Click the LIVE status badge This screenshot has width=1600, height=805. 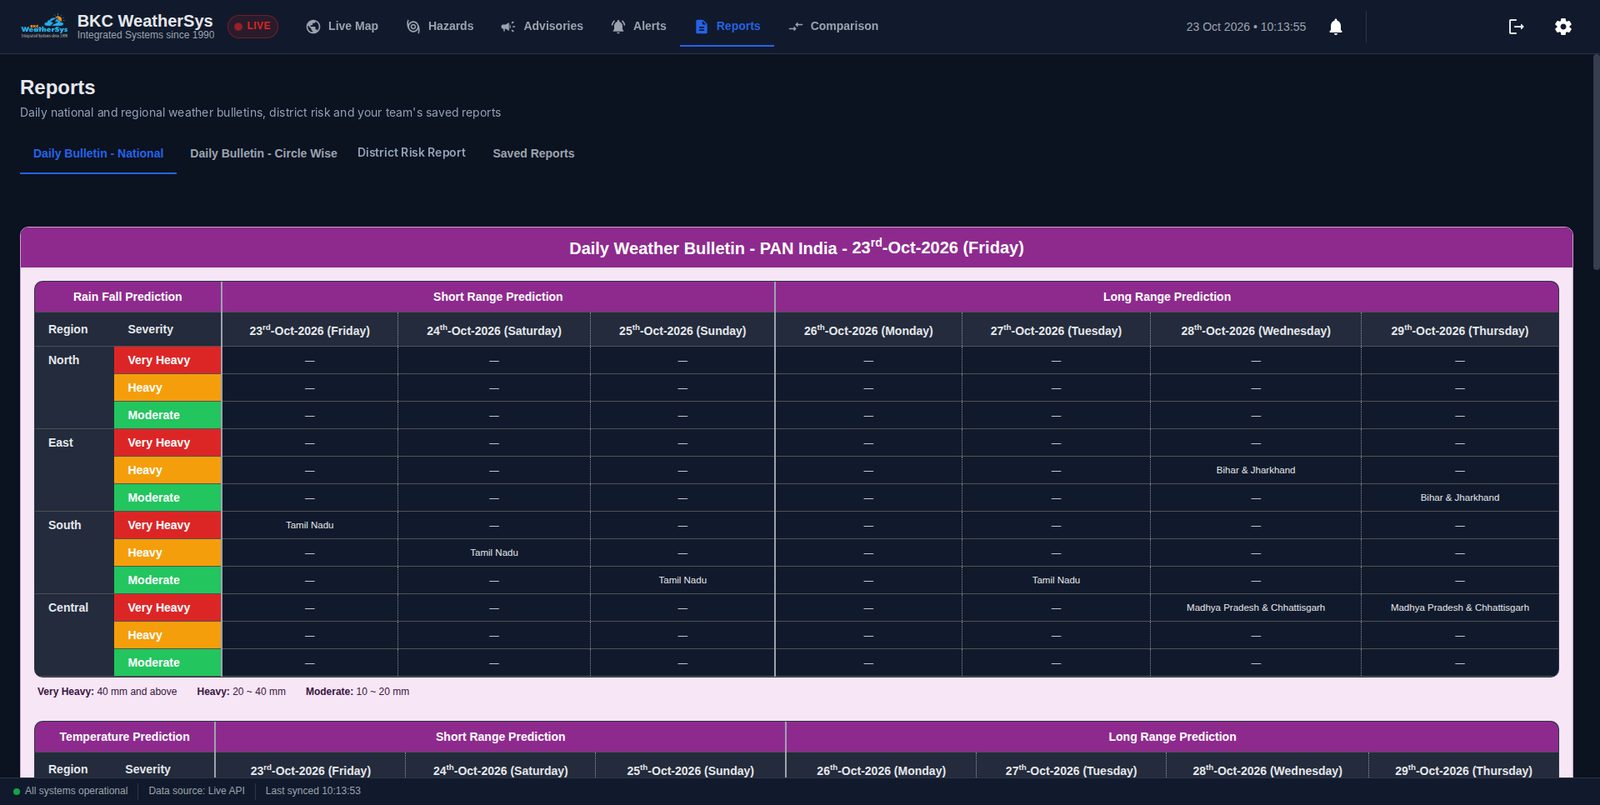tap(253, 26)
